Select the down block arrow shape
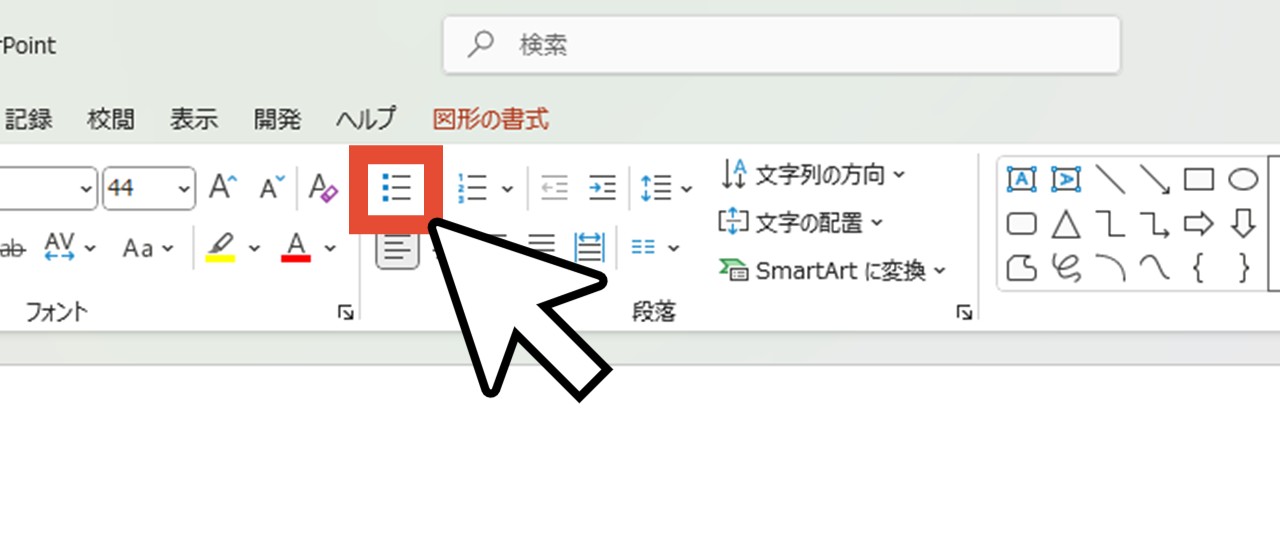The width and height of the screenshot is (1280, 533). click(x=1243, y=223)
